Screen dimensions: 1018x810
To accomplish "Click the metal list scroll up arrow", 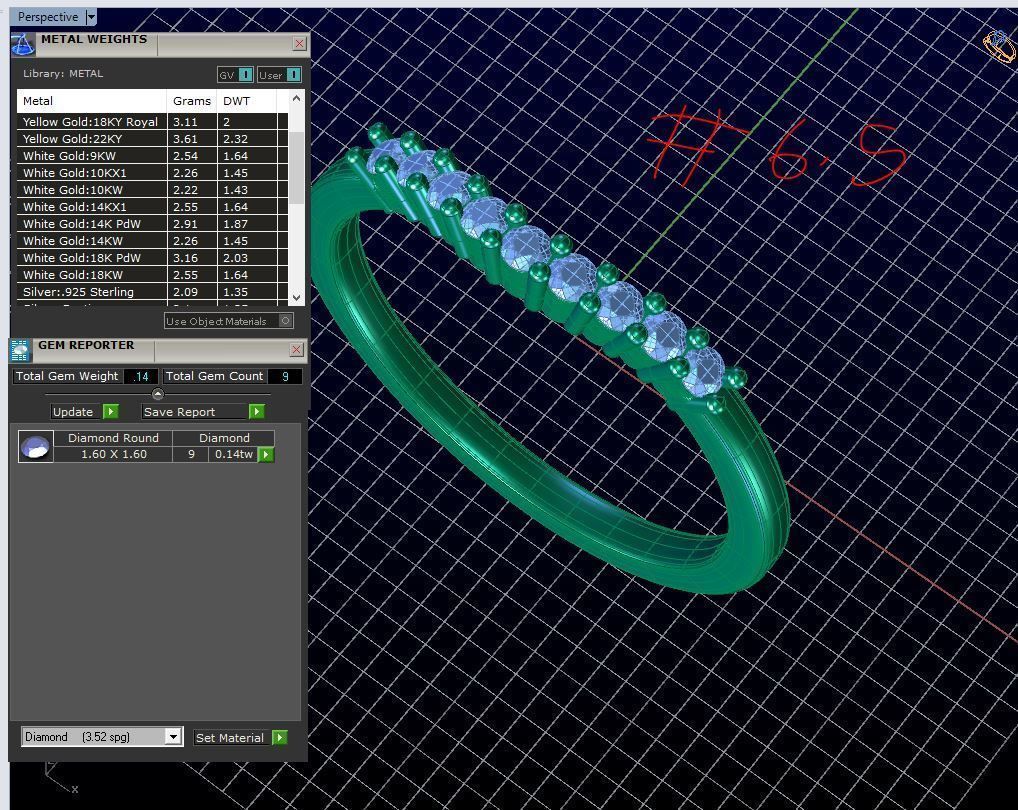I will (x=296, y=98).
